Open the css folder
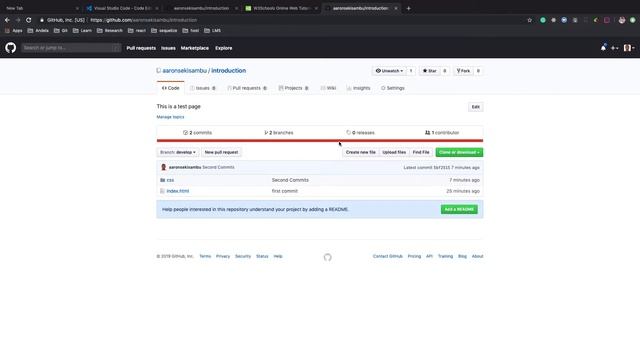The height and width of the screenshot is (360, 640). click(x=170, y=180)
